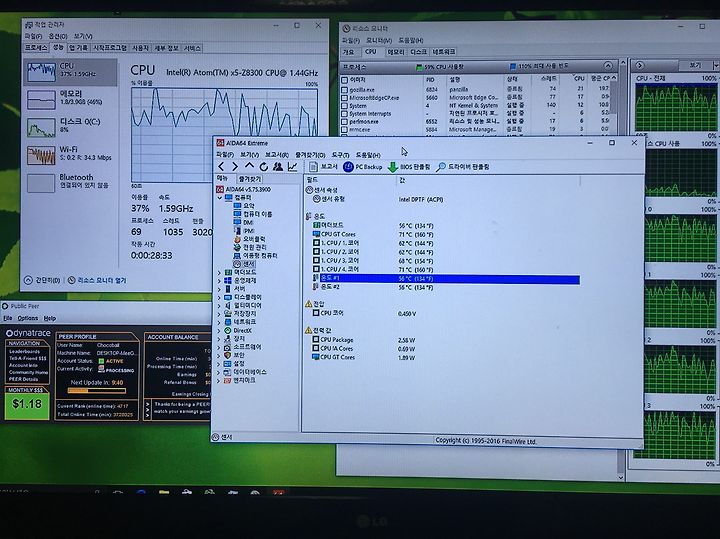Expand the Multimedia node in AIDA64 tree
720x539 pixels.
pyautogui.click(x=219, y=306)
